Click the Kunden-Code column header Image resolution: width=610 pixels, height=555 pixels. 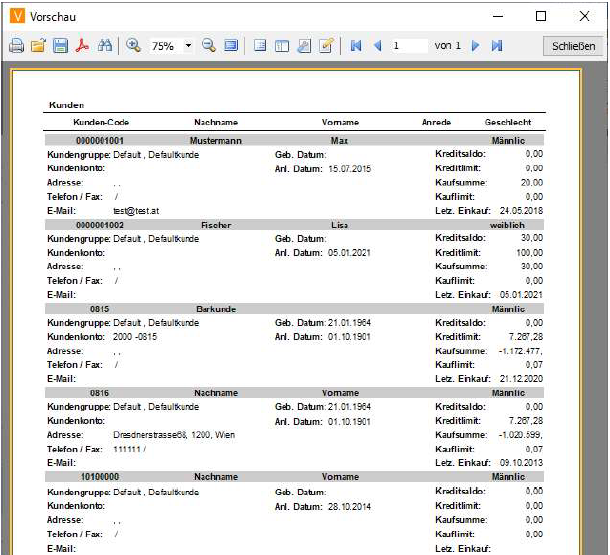pos(101,122)
